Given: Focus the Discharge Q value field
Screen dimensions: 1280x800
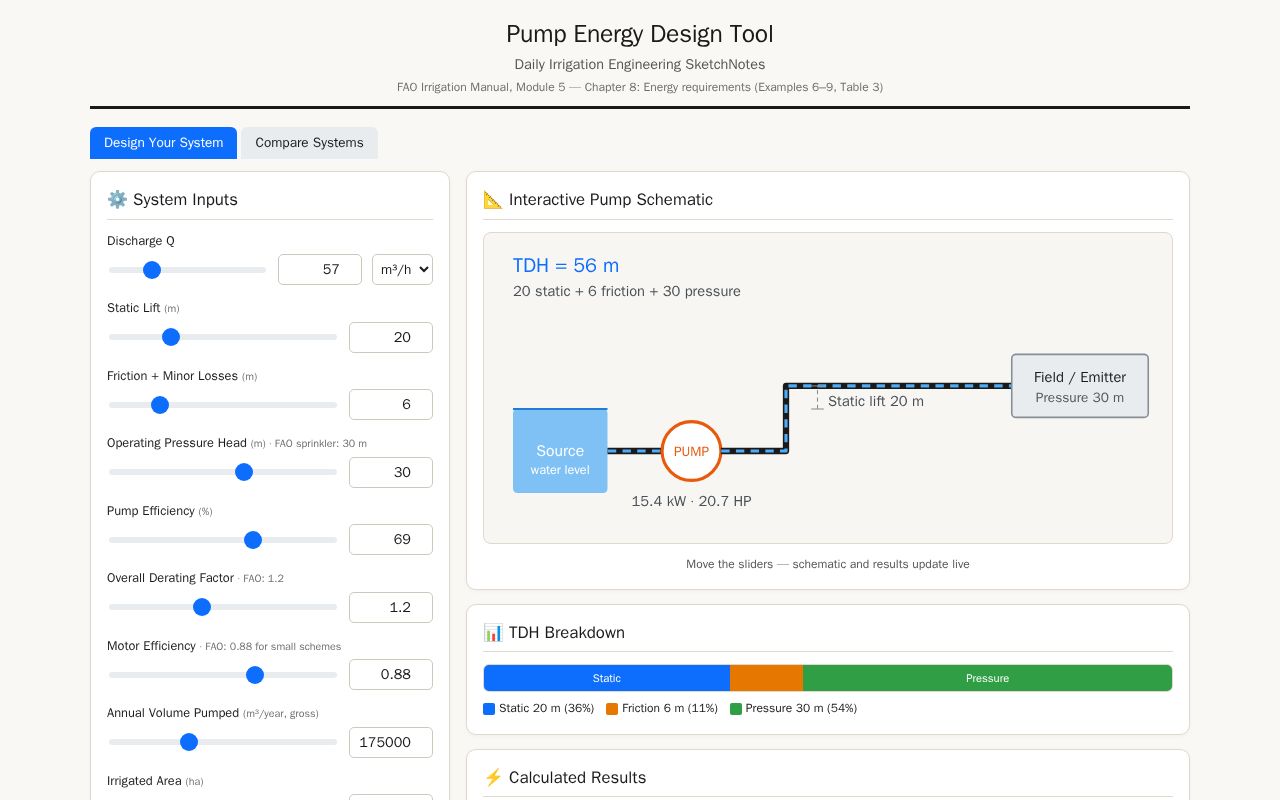Looking at the screenshot, I should [x=320, y=270].
